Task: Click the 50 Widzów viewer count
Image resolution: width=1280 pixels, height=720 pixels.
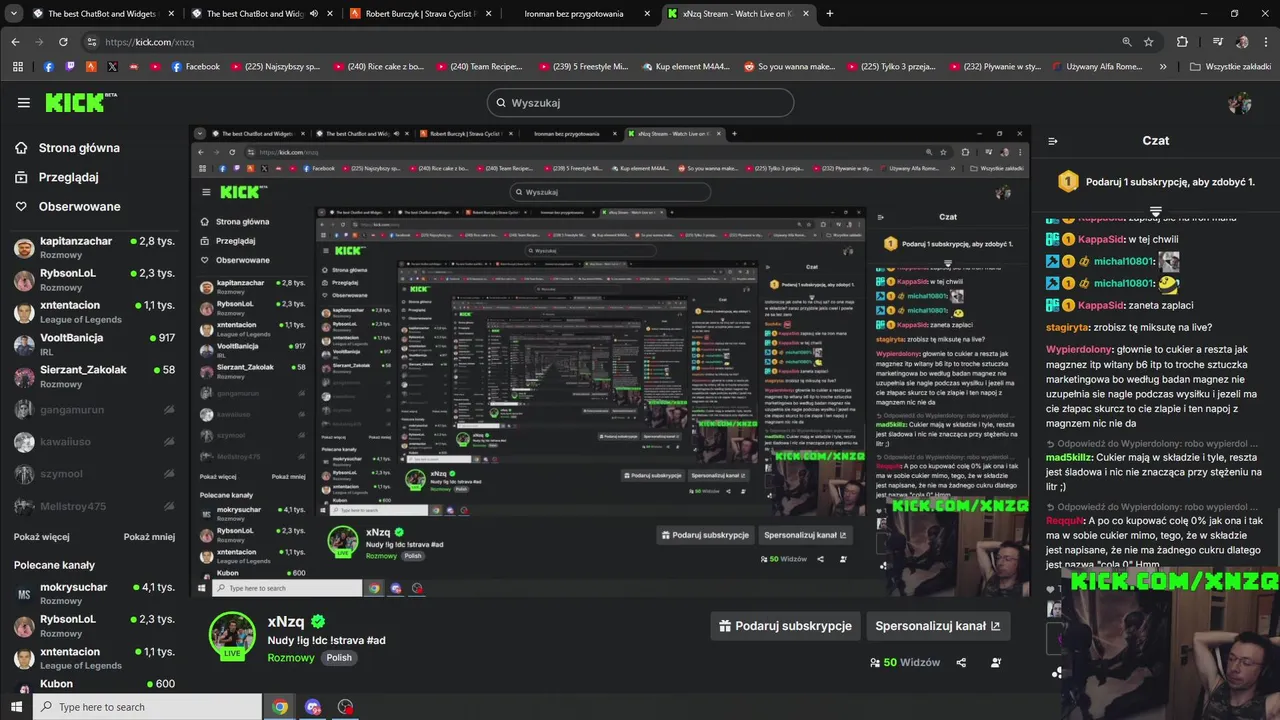Action: (x=905, y=662)
